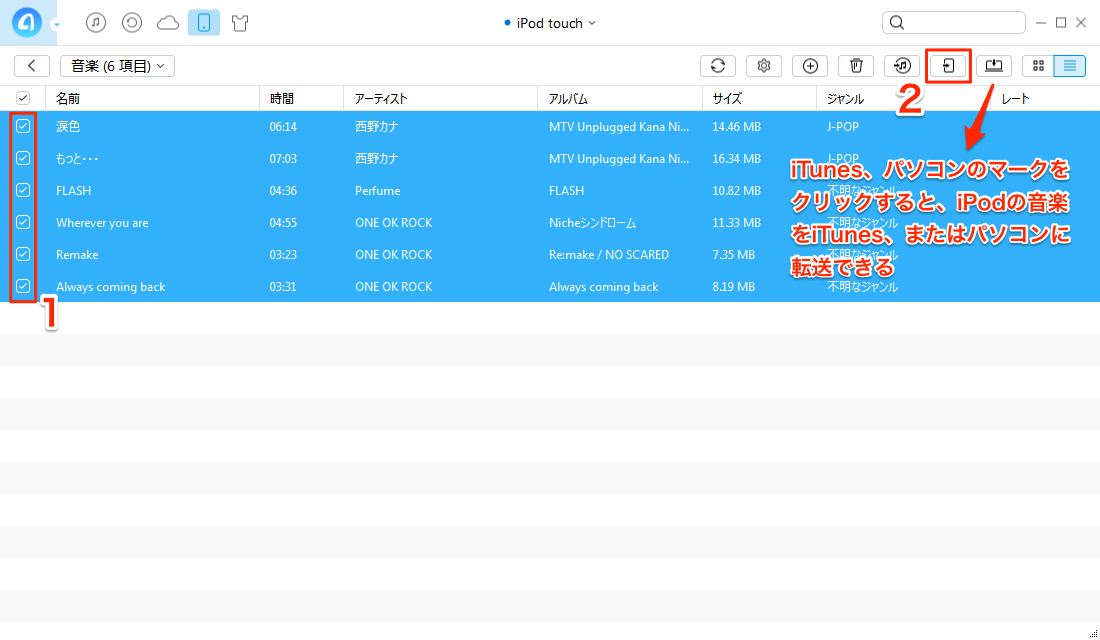Sort by the アーティスト column header

click(381, 99)
